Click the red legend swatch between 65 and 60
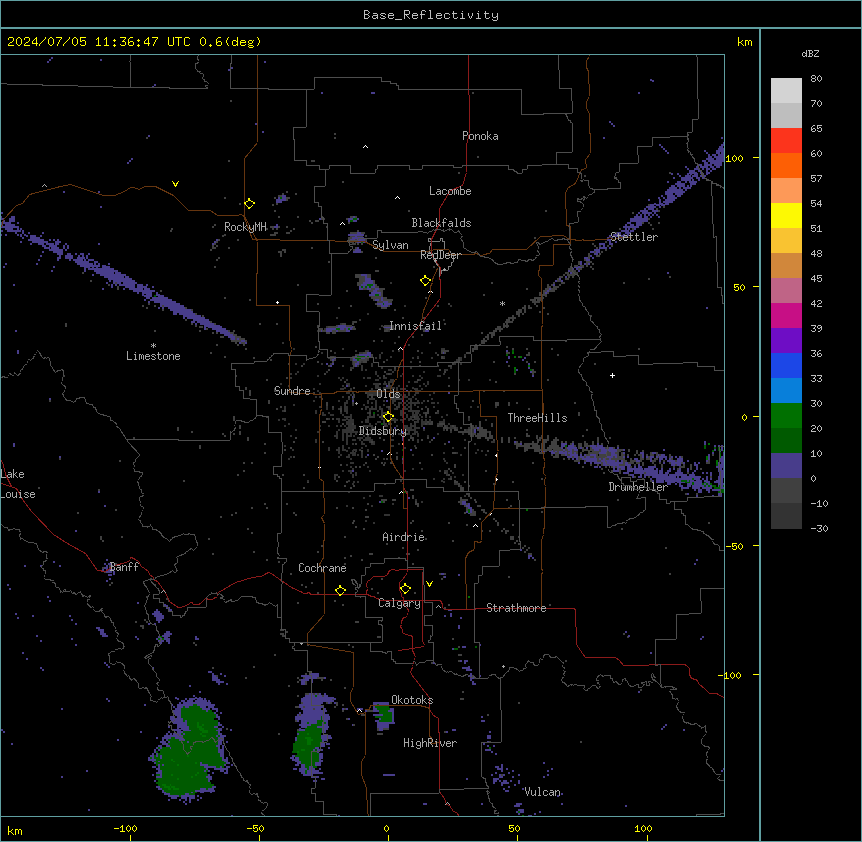 pyautogui.click(x=786, y=141)
